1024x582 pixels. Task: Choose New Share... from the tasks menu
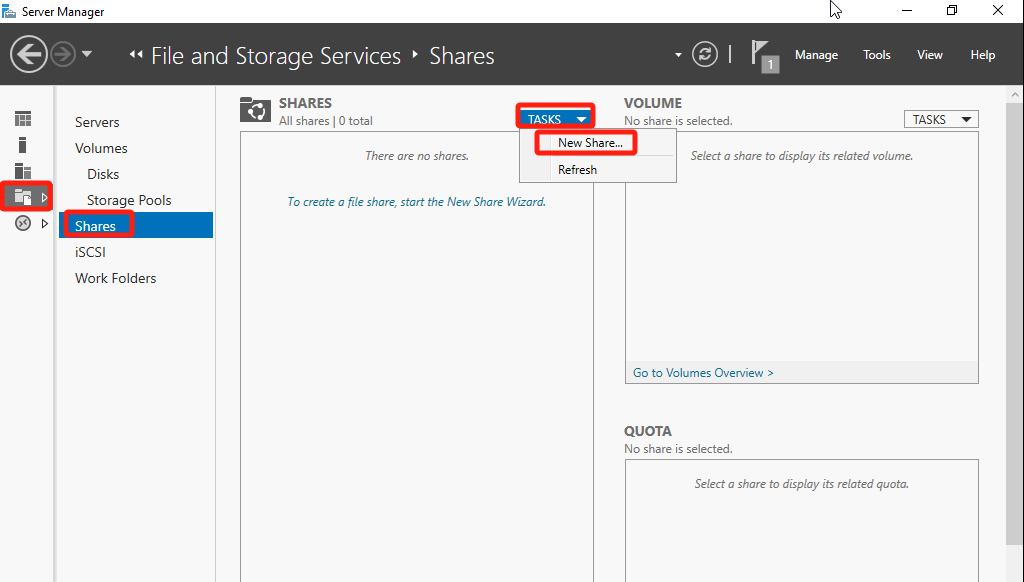pyautogui.click(x=590, y=143)
